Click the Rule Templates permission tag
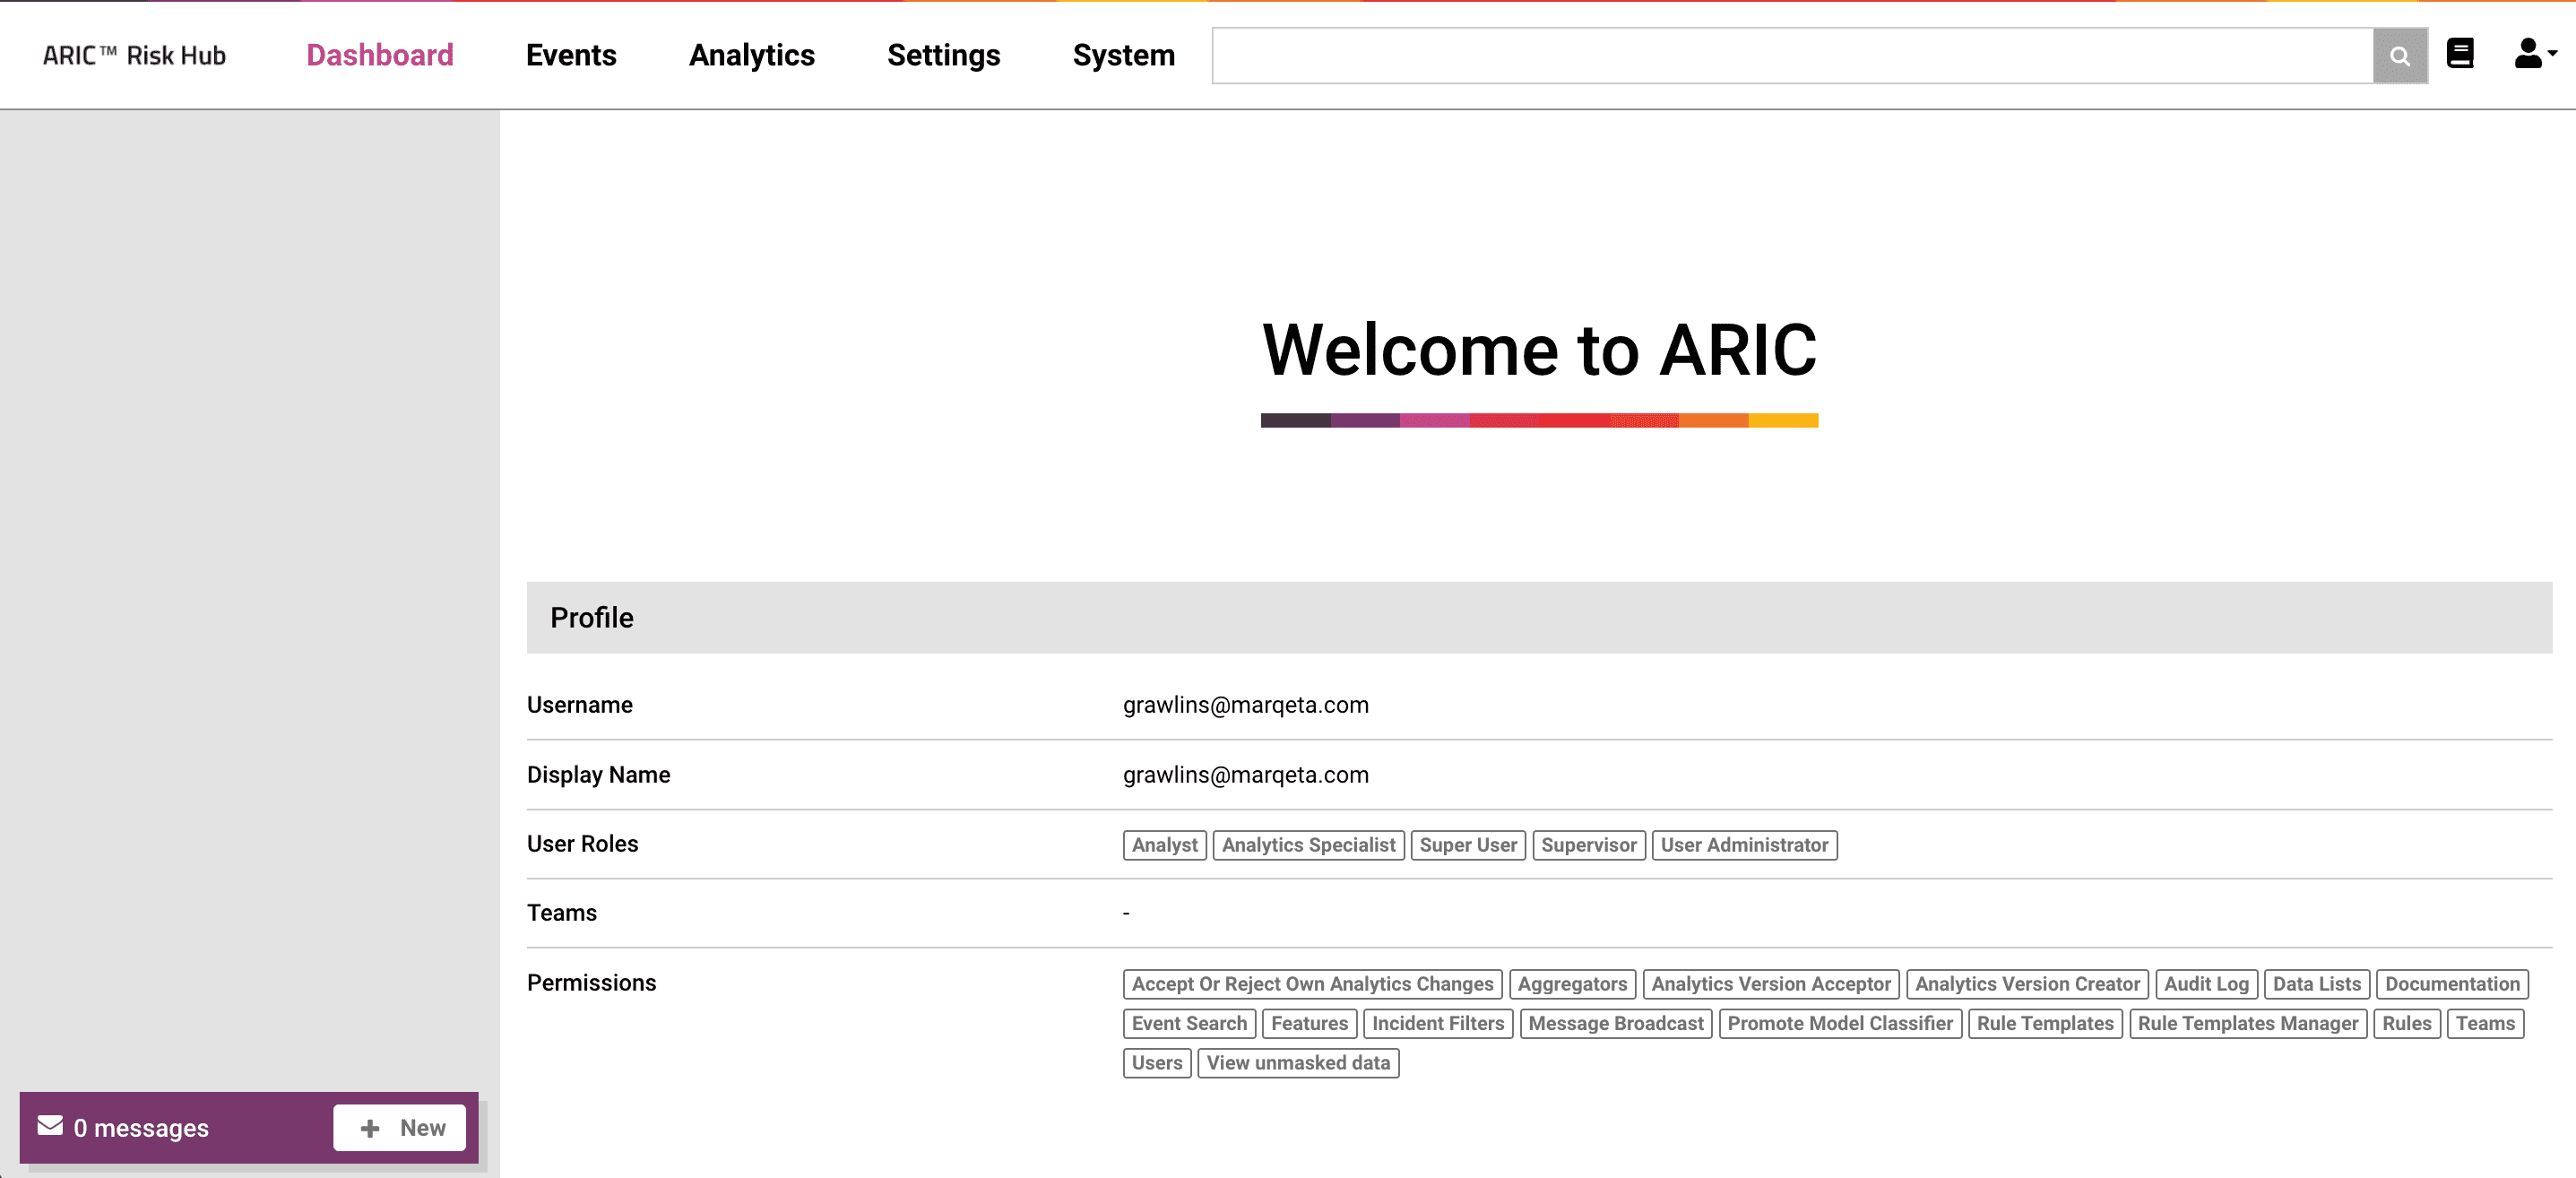Viewport: 2576px width, 1178px height. (2045, 1024)
